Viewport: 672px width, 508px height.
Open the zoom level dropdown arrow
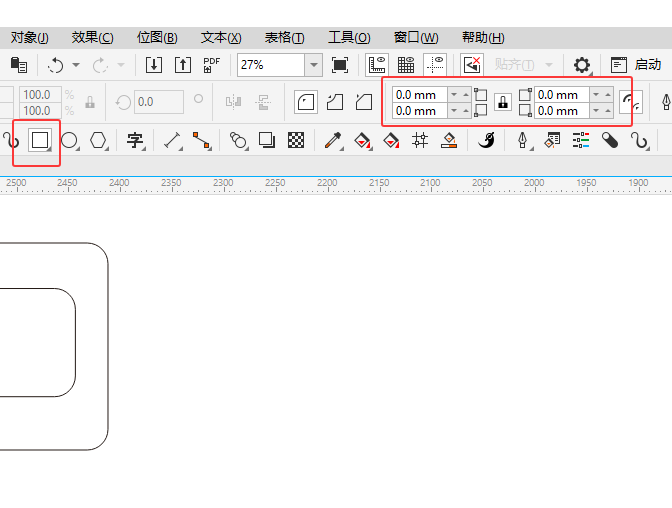tap(314, 65)
